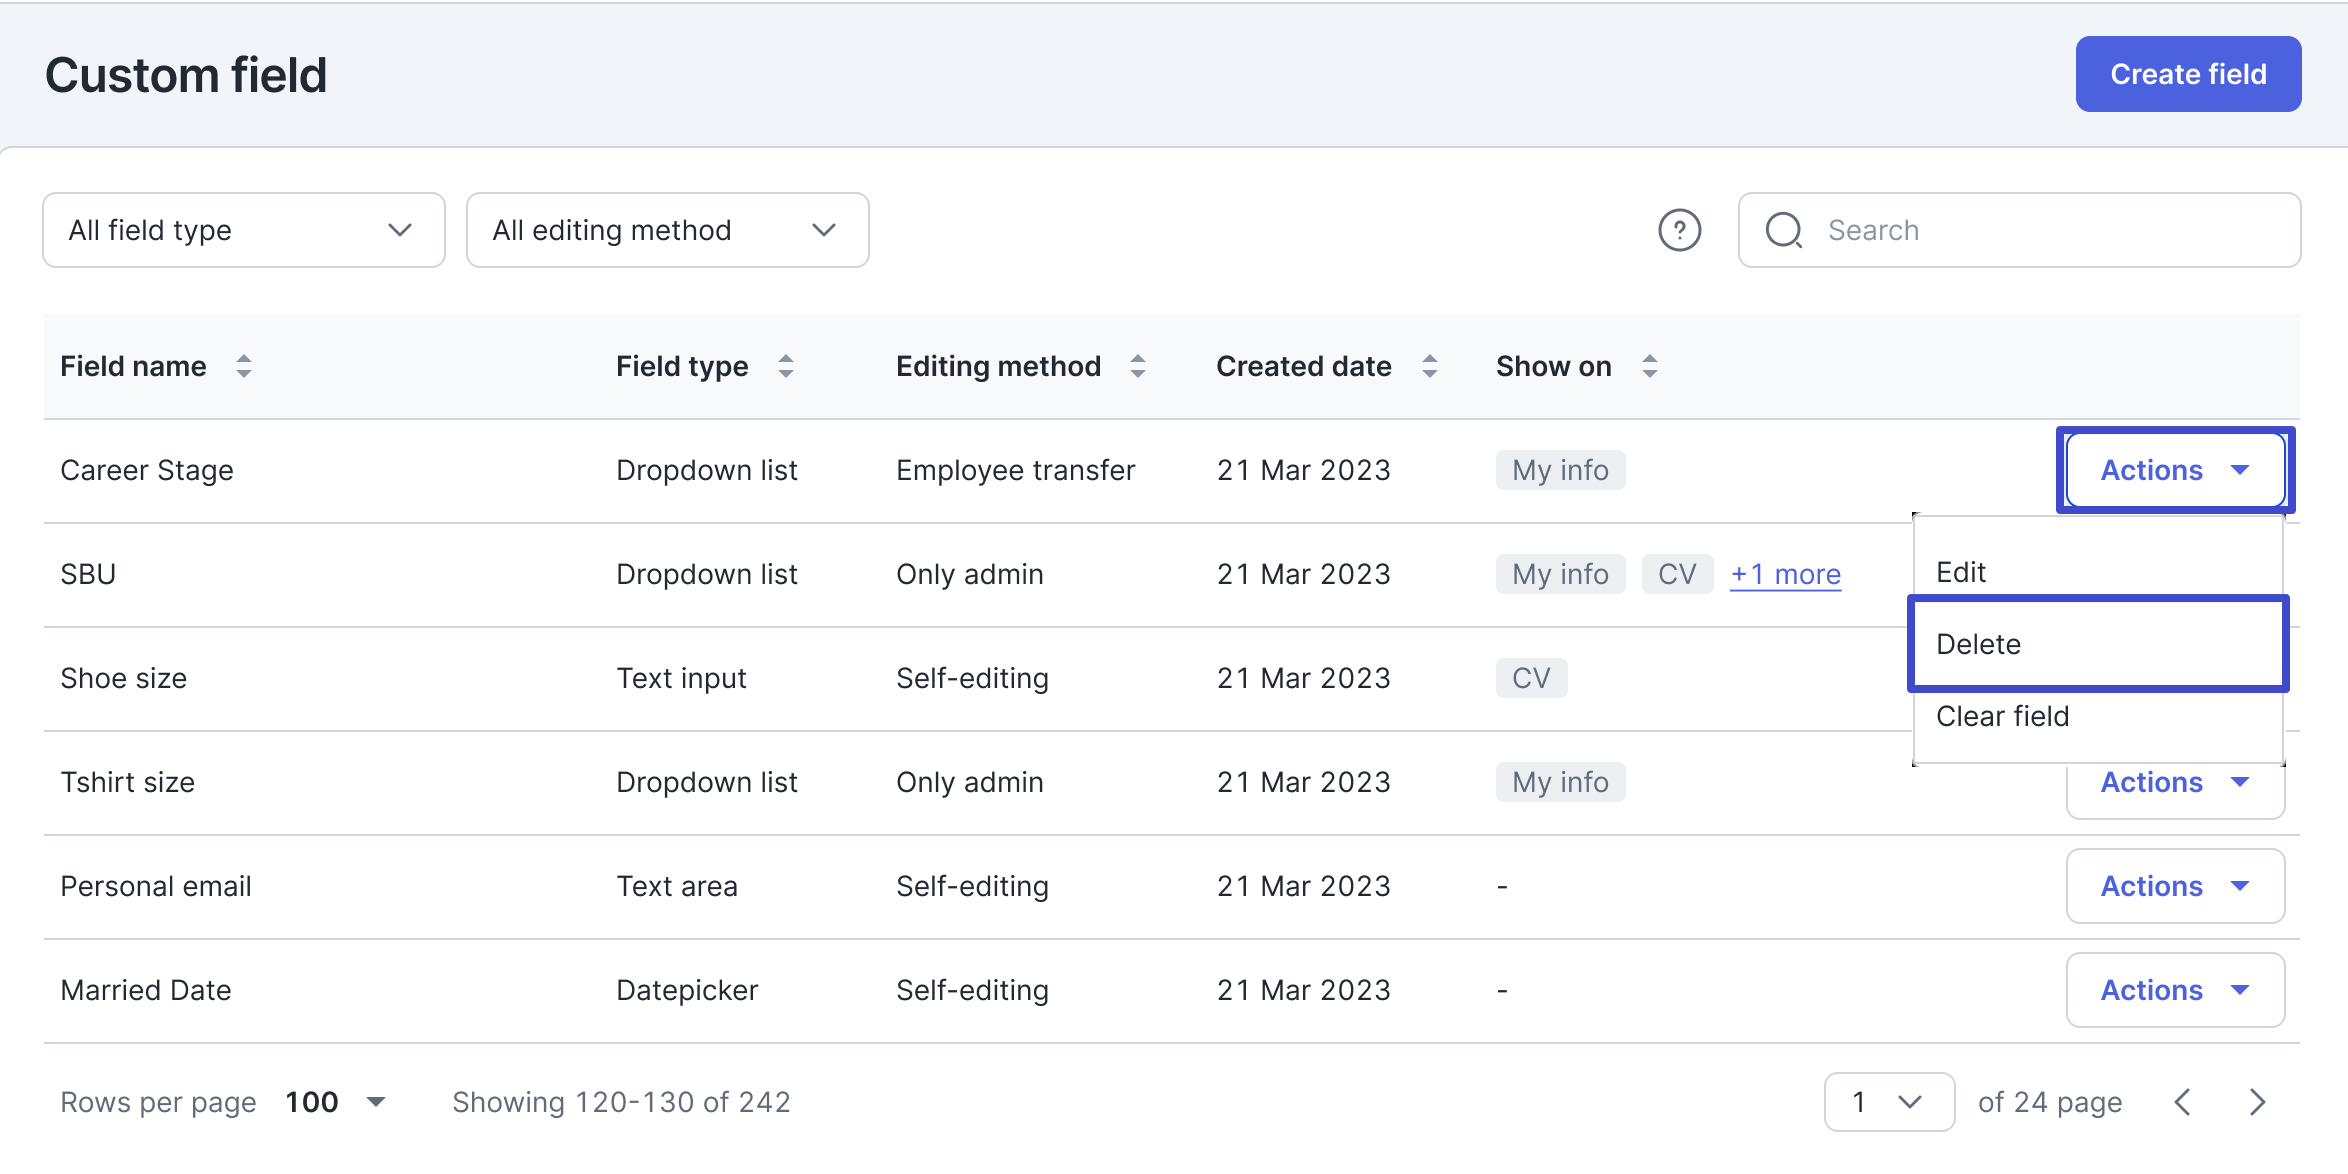Sort by Field name column
The image size is (2348, 1174).
[x=243, y=366]
